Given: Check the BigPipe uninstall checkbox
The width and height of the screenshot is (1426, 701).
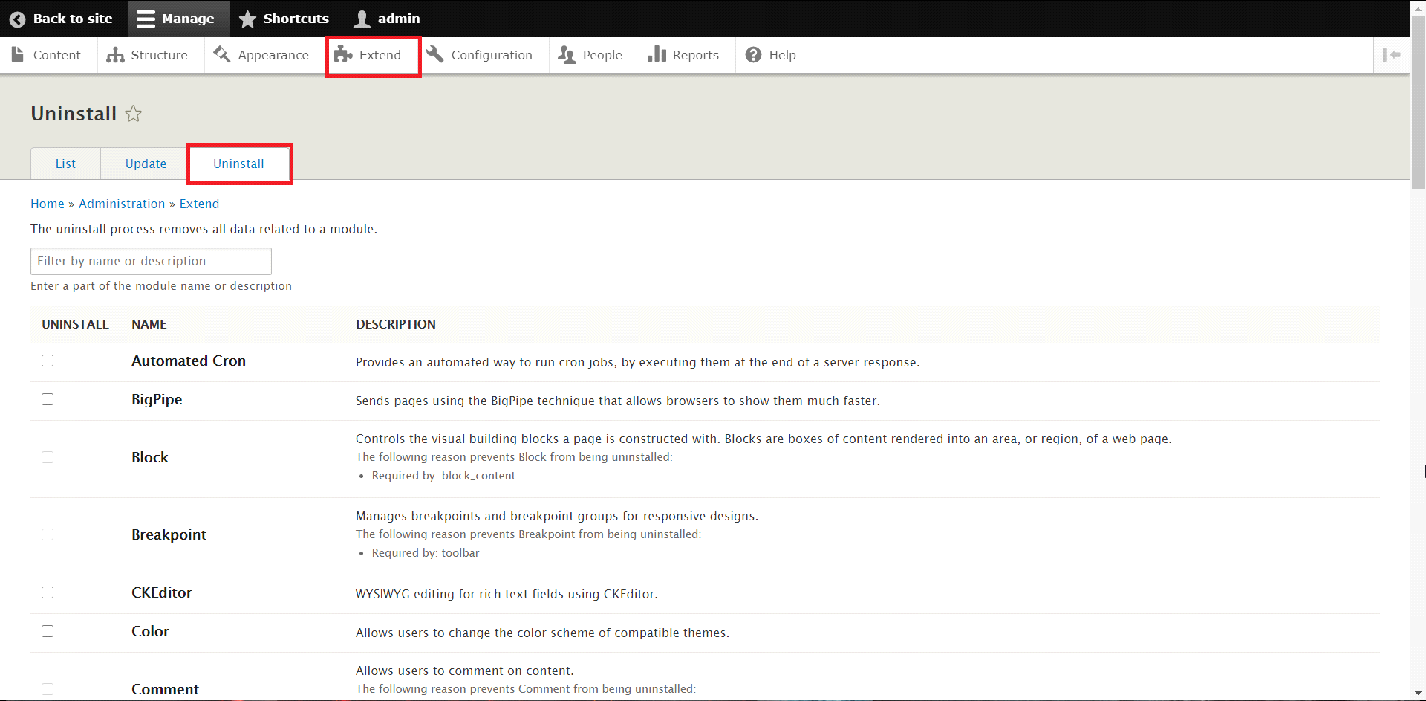Looking at the screenshot, I should coord(48,400).
